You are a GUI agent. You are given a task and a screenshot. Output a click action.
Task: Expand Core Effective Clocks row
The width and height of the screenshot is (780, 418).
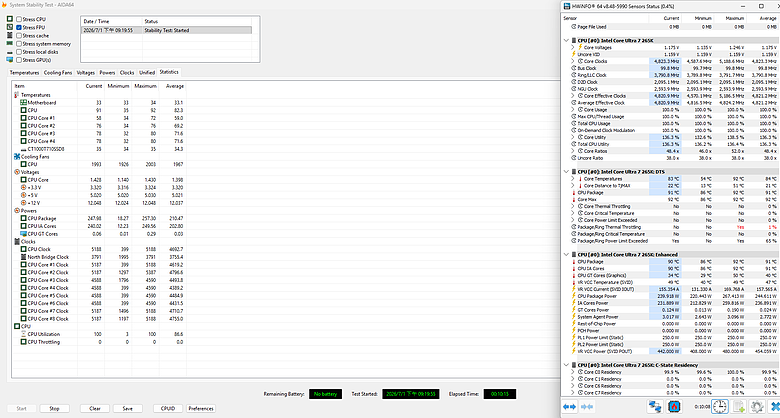[574, 96]
